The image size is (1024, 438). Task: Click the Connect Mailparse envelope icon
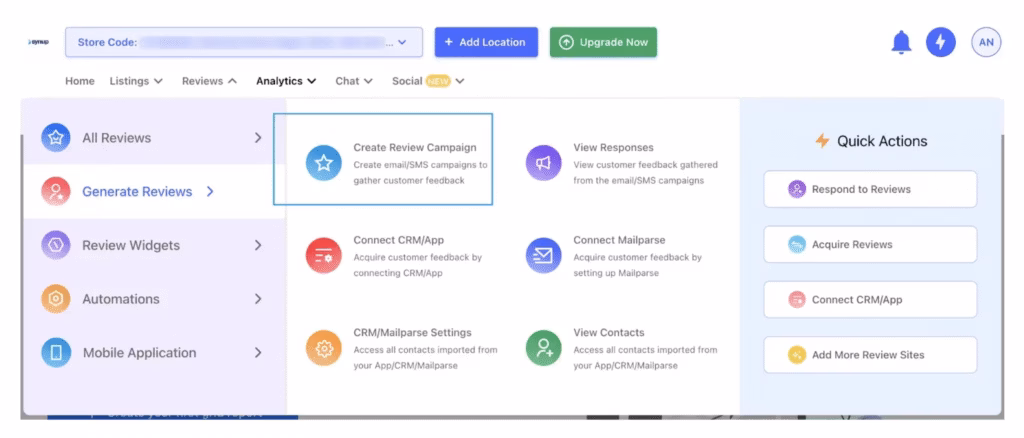(543, 255)
